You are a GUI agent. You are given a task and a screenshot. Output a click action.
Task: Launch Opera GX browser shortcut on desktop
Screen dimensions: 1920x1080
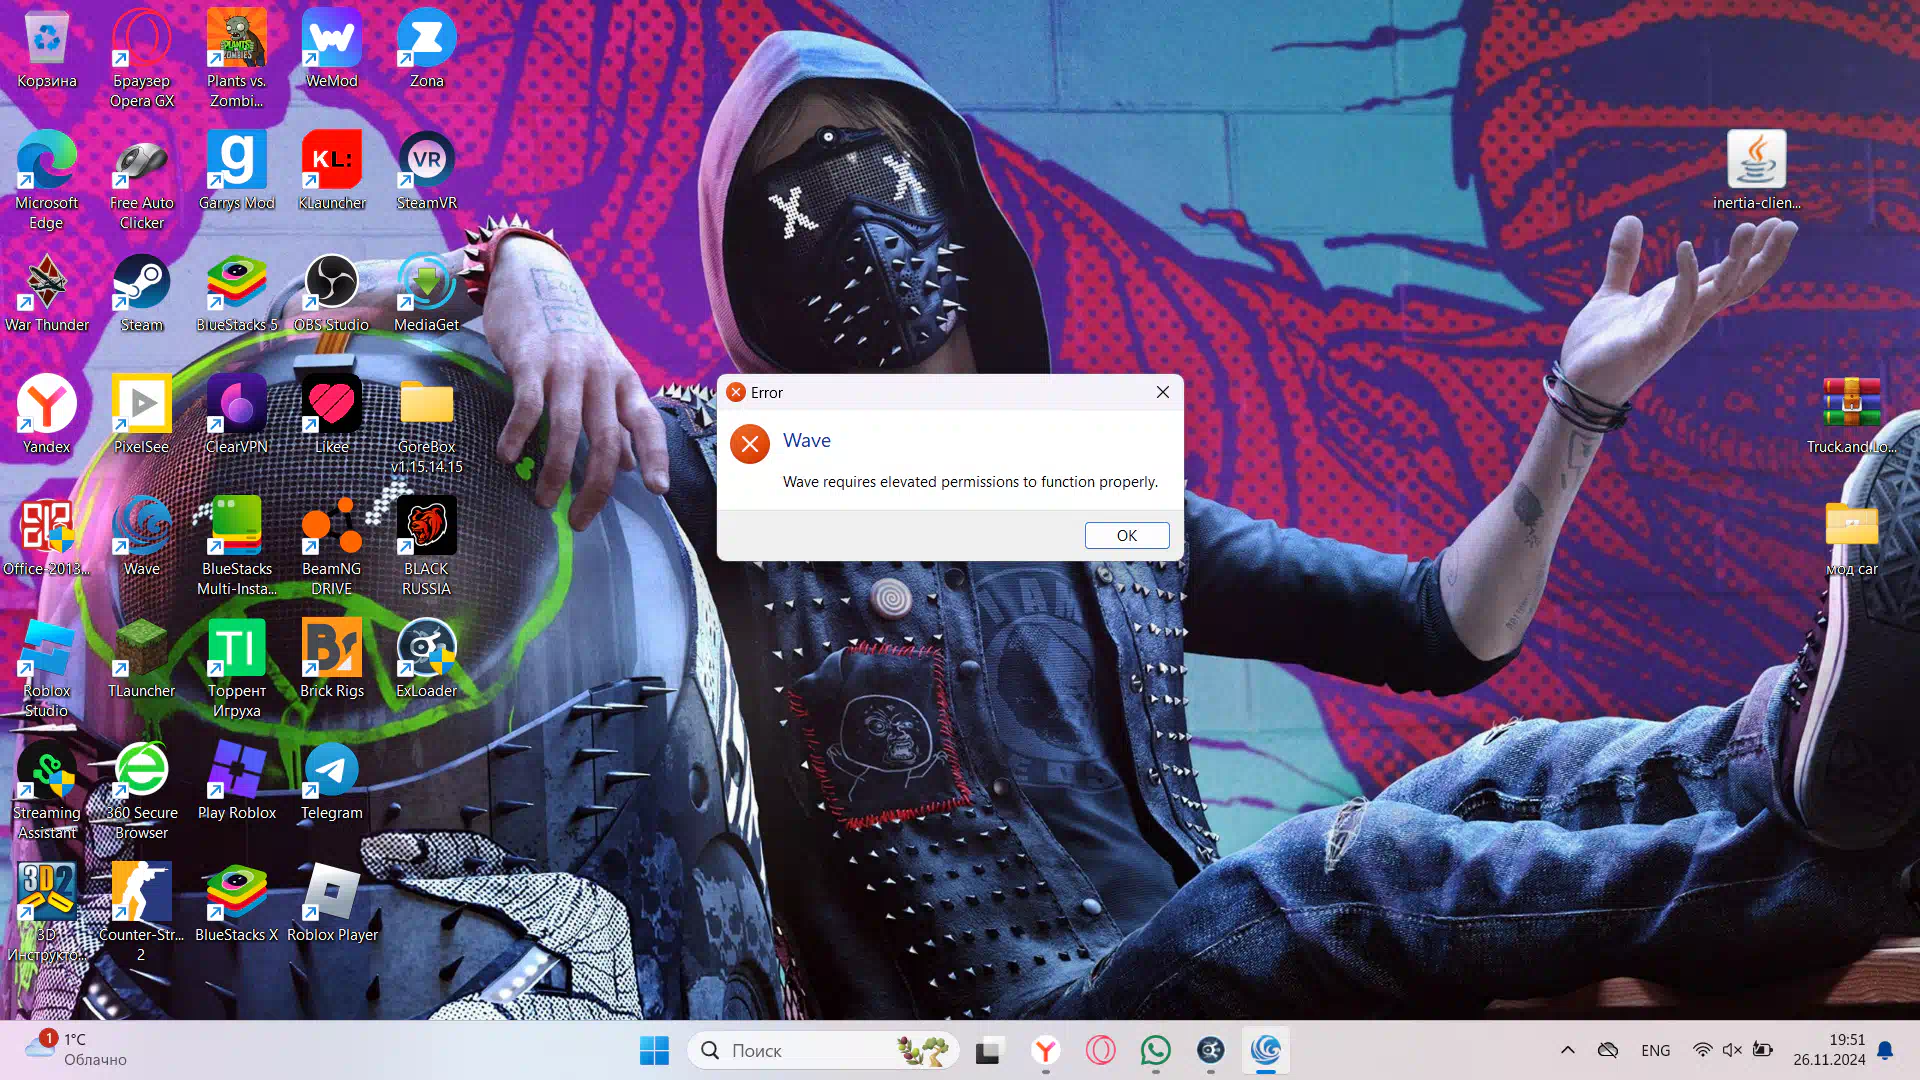tap(142, 58)
